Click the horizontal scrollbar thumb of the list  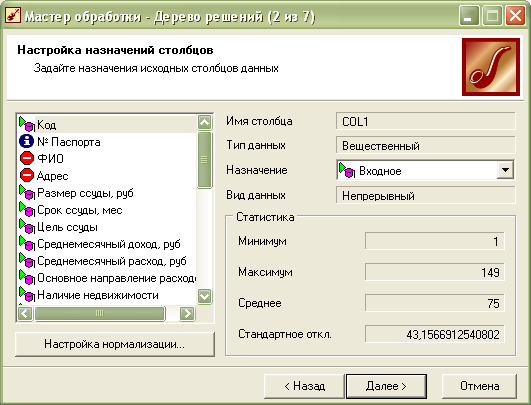point(100,313)
